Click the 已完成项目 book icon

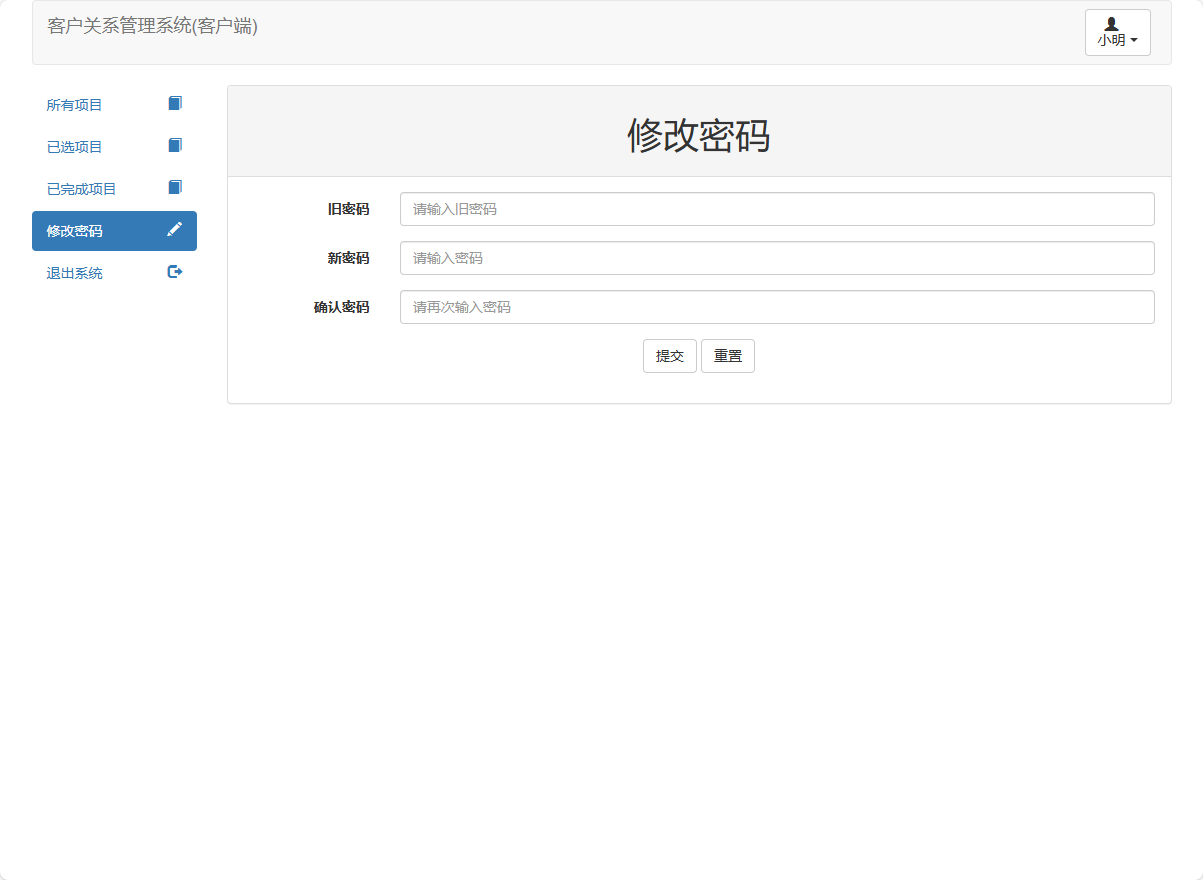point(175,187)
